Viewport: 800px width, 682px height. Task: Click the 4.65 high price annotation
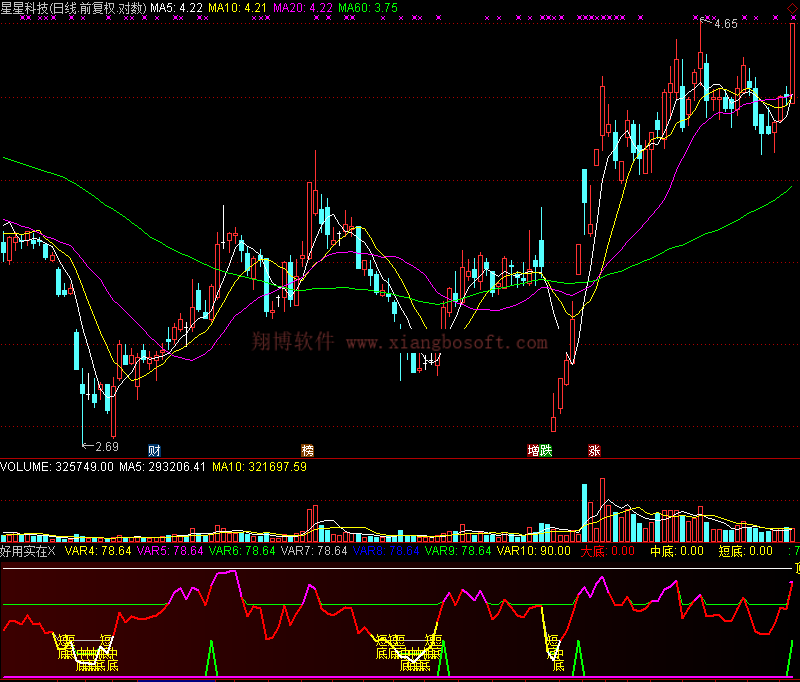tap(726, 23)
